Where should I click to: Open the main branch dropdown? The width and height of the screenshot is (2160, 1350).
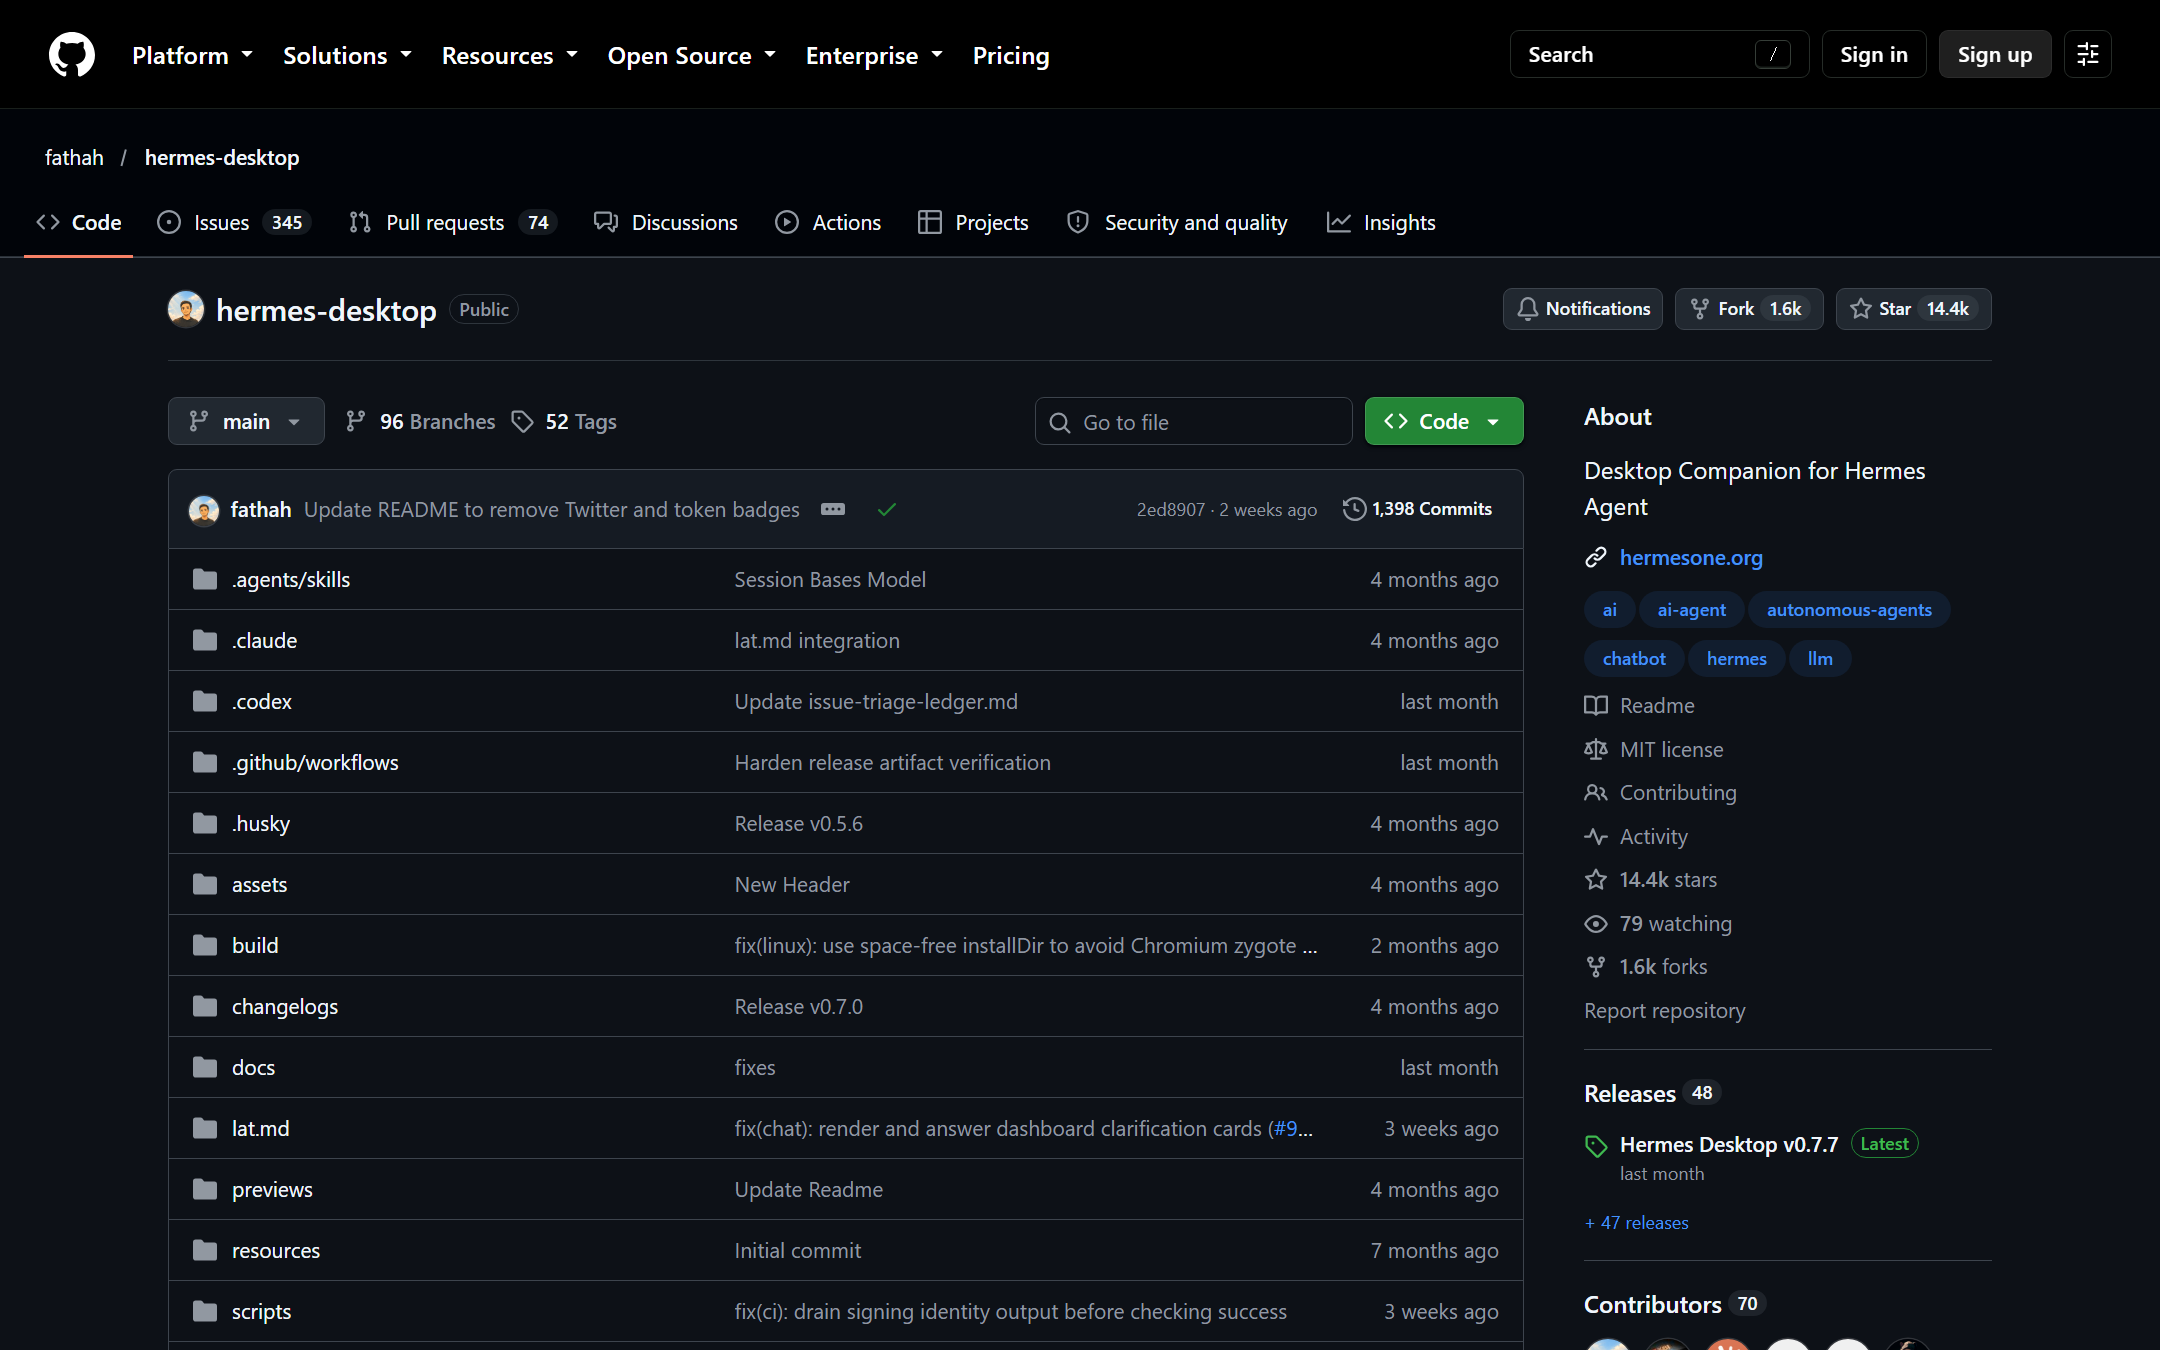coord(246,421)
